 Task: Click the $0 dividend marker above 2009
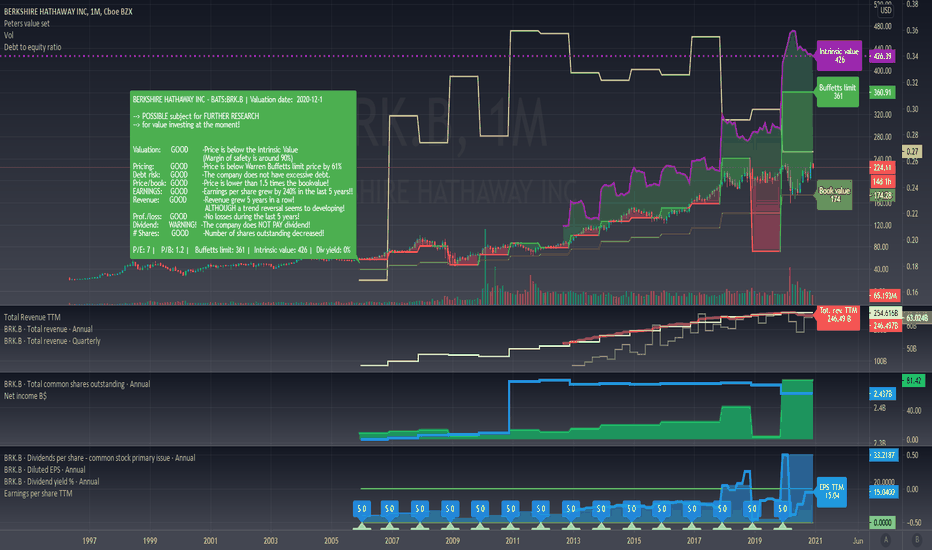[450, 509]
